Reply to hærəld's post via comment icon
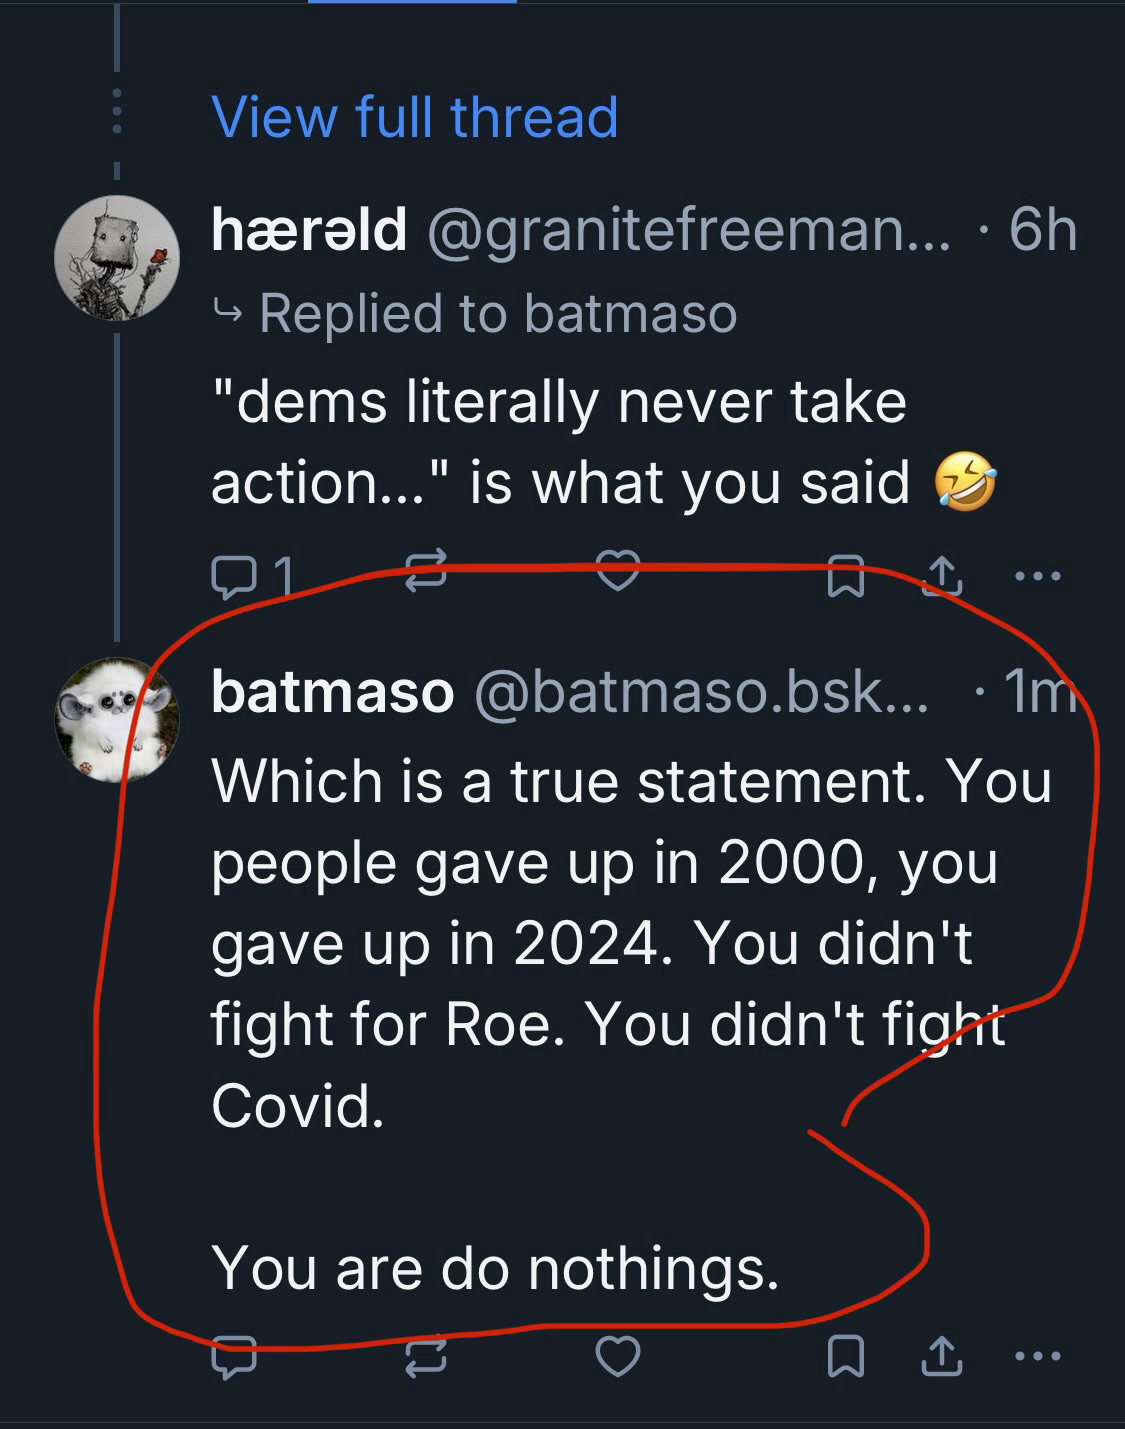The image size is (1125, 1429). (x=234, y=577)
